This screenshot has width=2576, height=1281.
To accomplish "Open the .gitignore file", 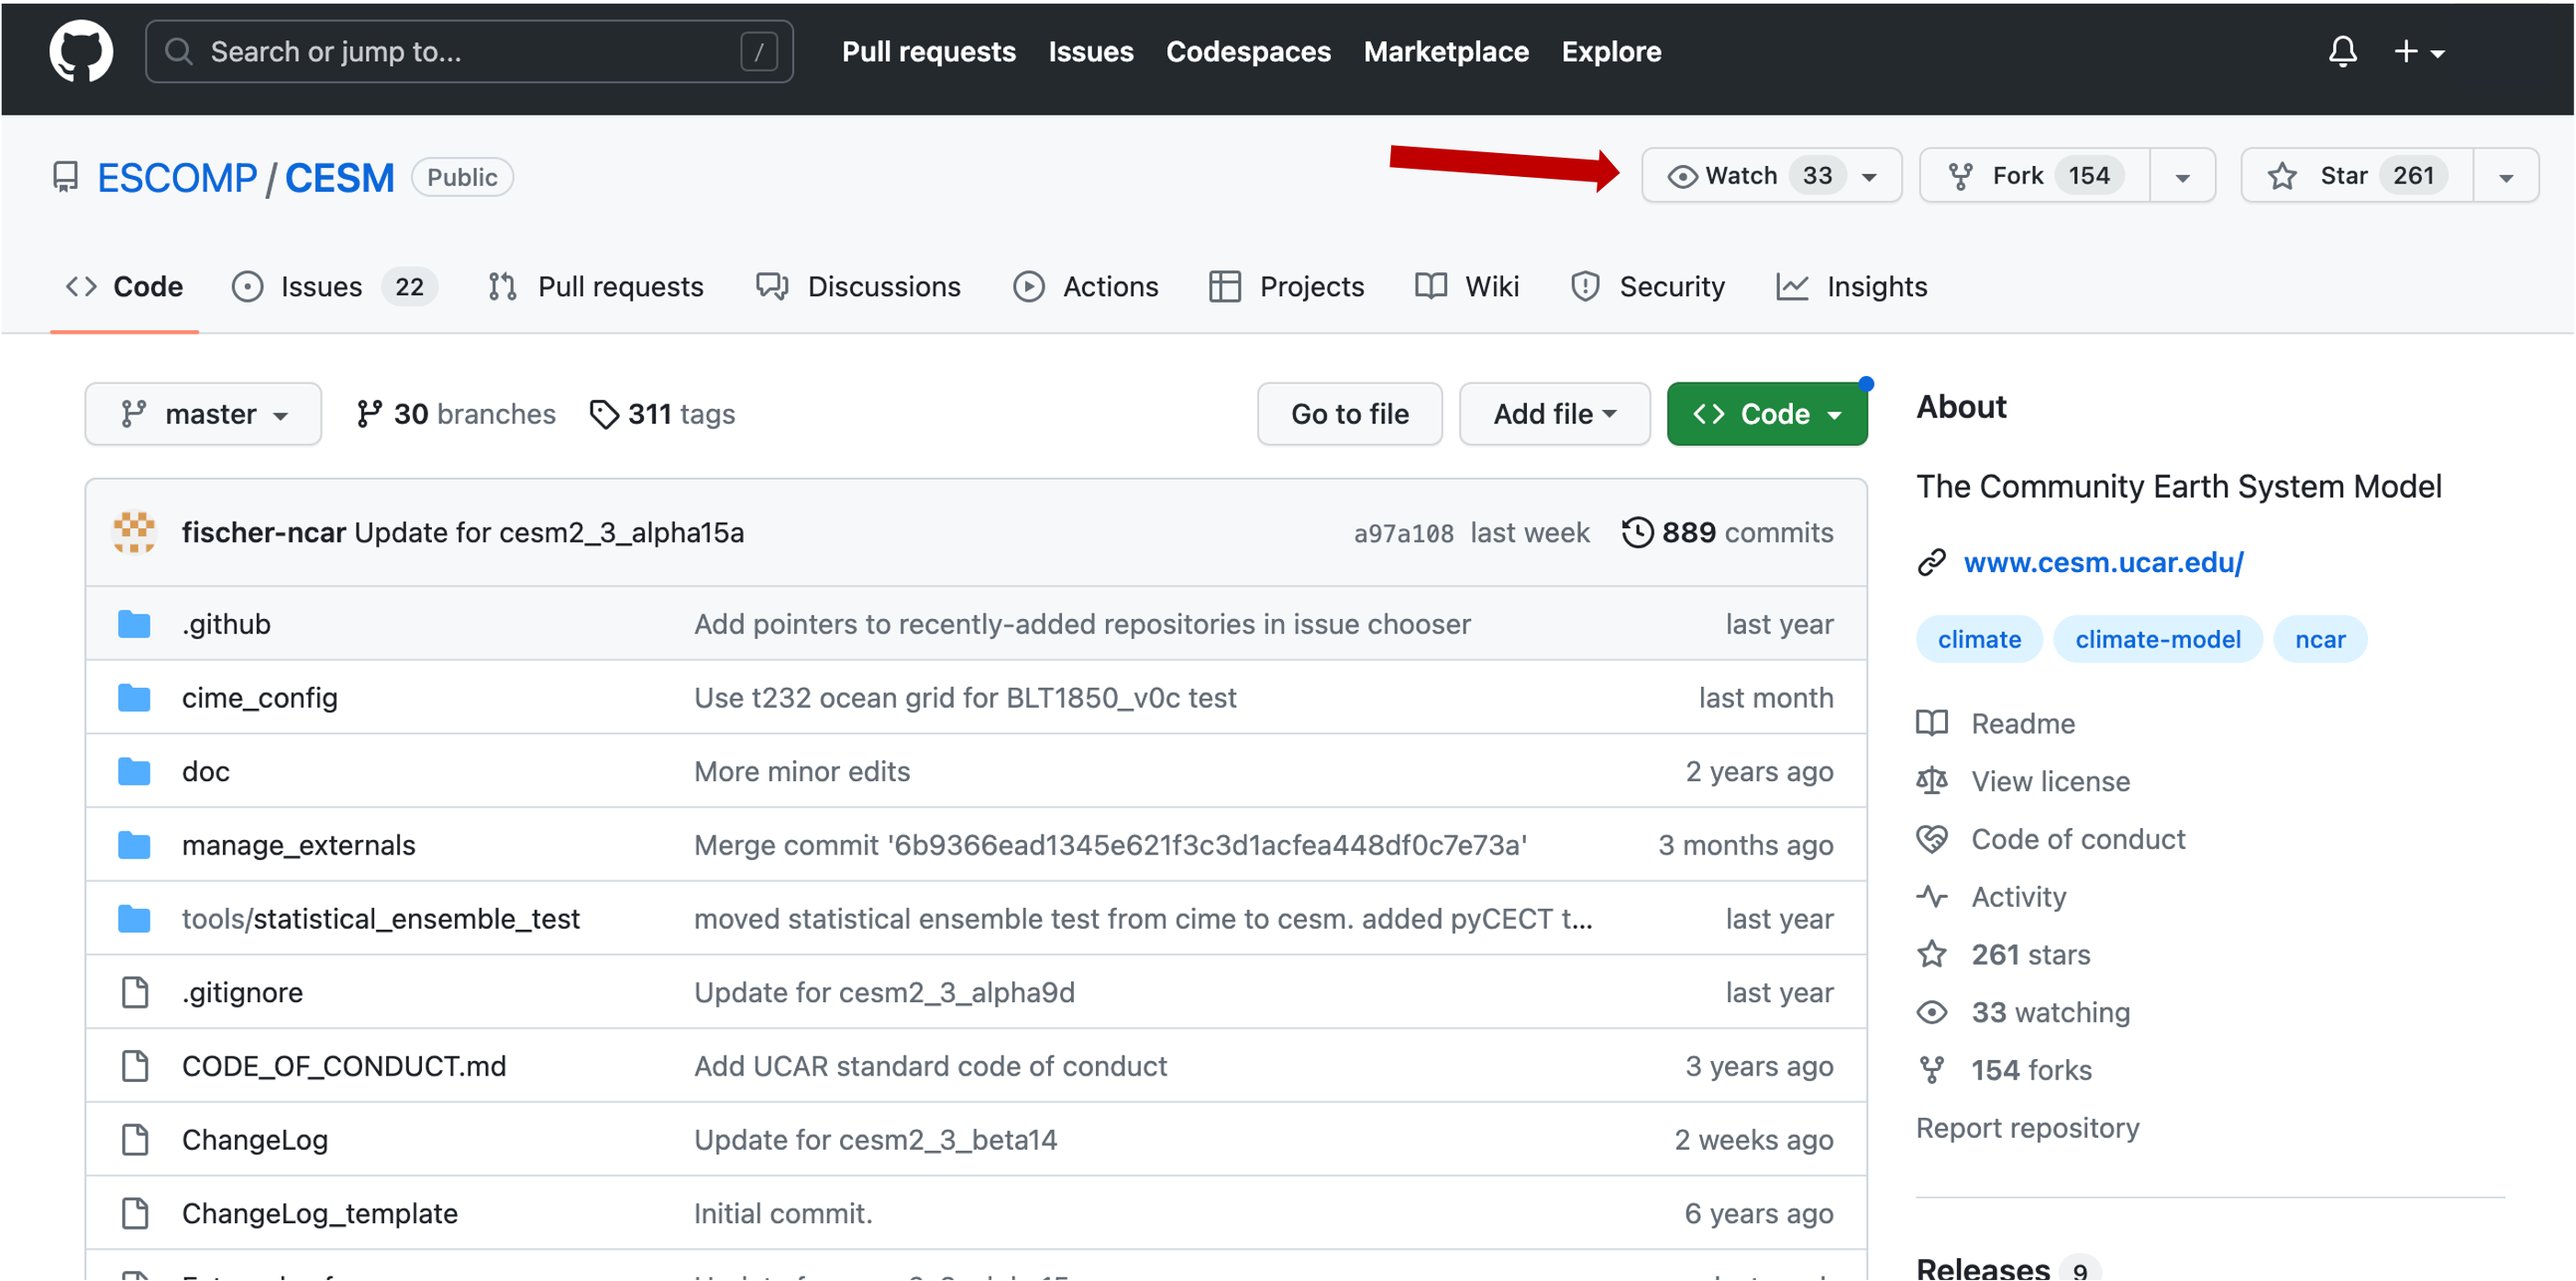I will tap(242, 991).
